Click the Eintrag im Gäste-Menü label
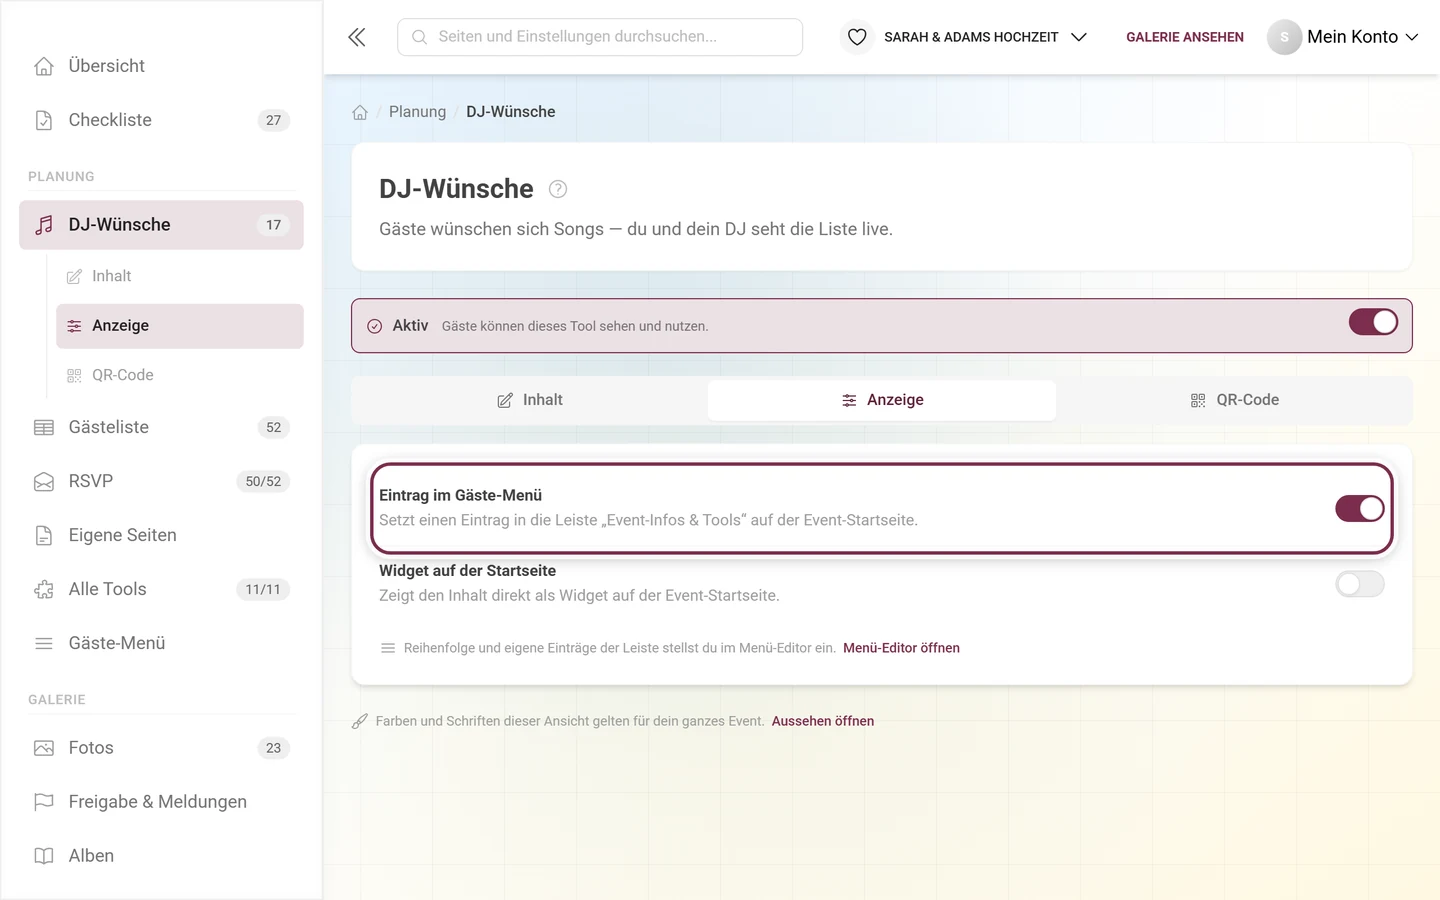 (x=460, y=495)
